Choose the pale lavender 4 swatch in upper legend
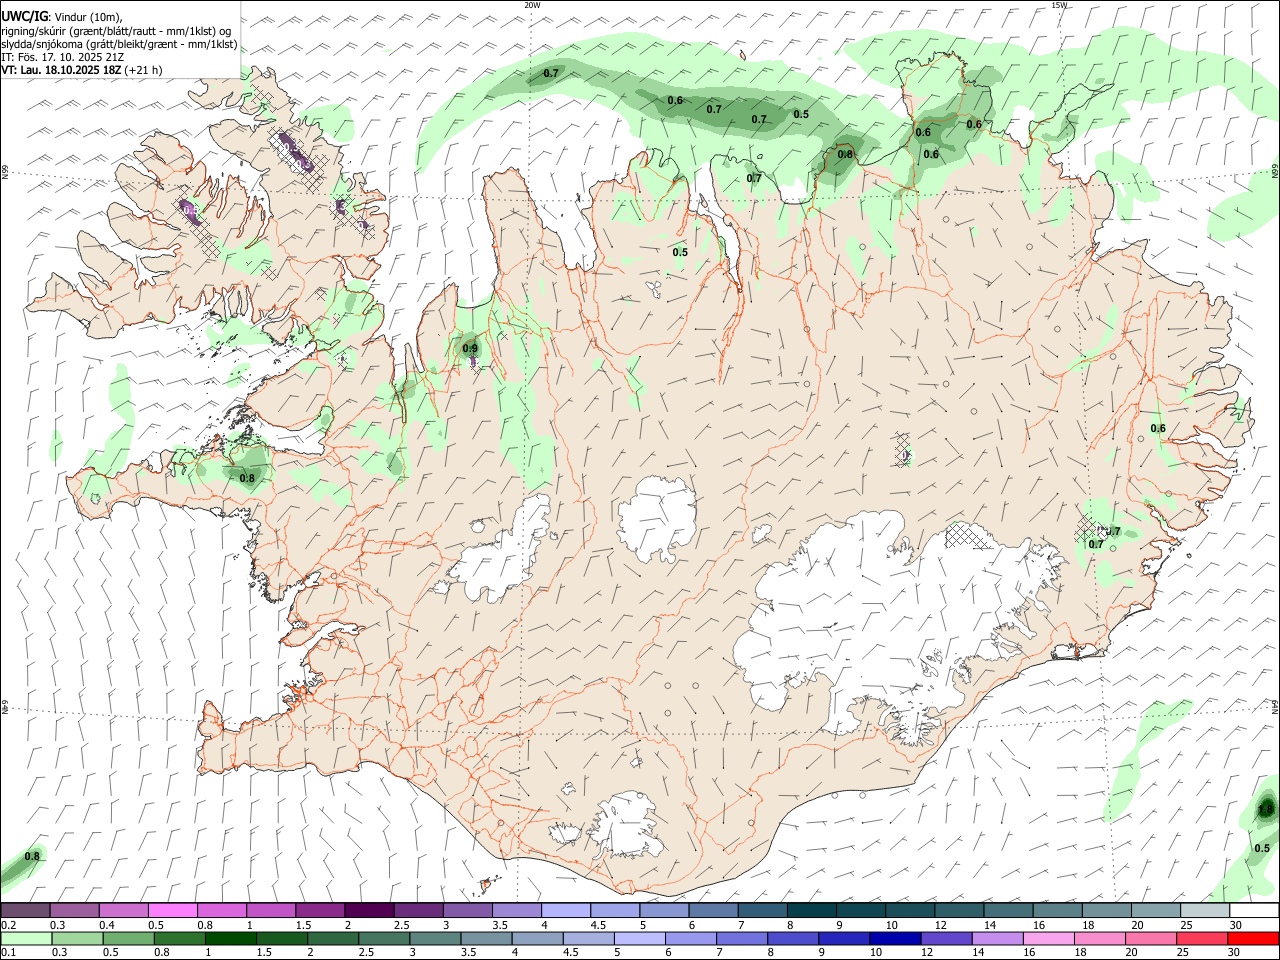Screen dimensions: 1280x960 point(565,910)
